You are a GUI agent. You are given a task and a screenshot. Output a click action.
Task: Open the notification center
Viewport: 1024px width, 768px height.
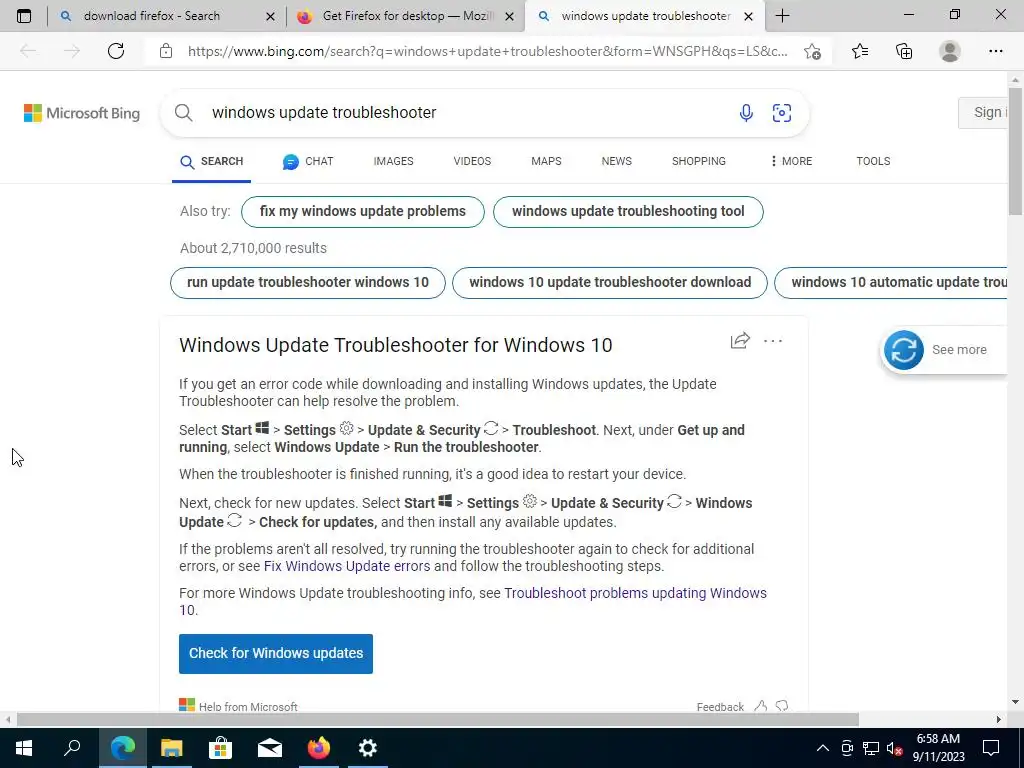click(991, 748)
